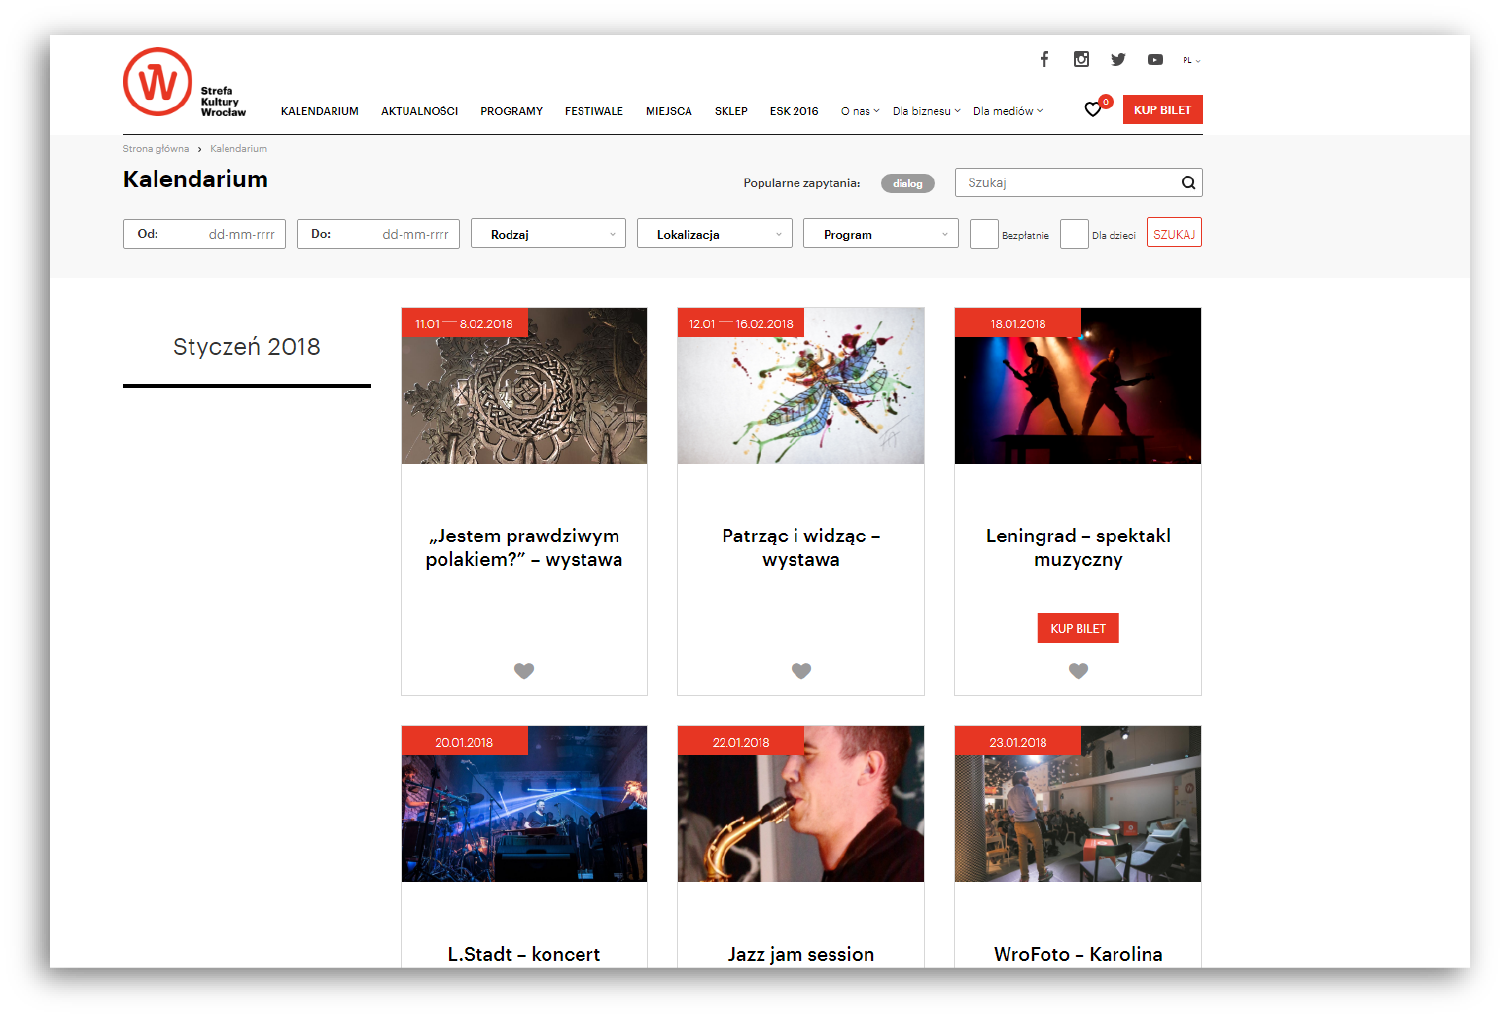Expand the Rodzaj dropdown
Image resolution: width=1504 pixels, height=1018 pixels.
(548, 234)
